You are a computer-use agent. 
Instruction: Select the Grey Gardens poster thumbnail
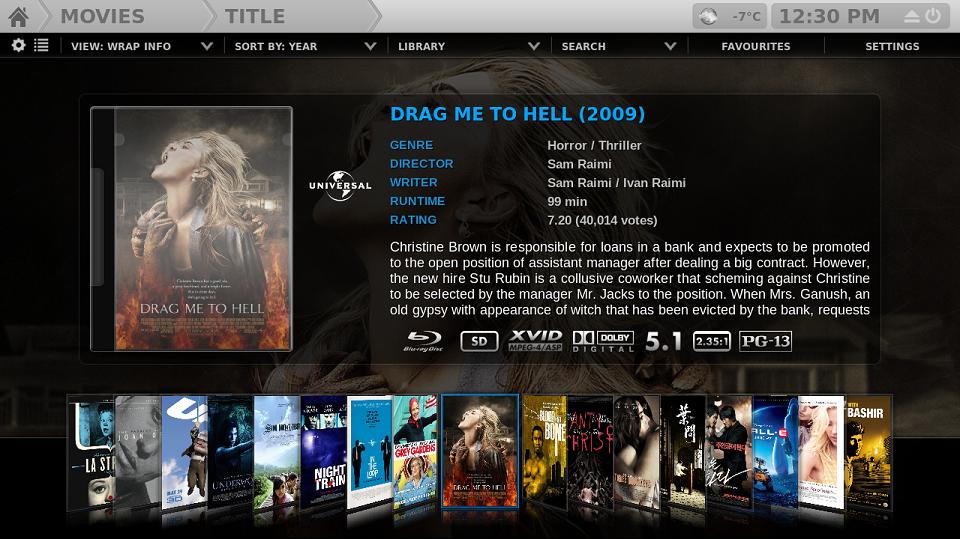pyautogui.click(x=416, y=451)
